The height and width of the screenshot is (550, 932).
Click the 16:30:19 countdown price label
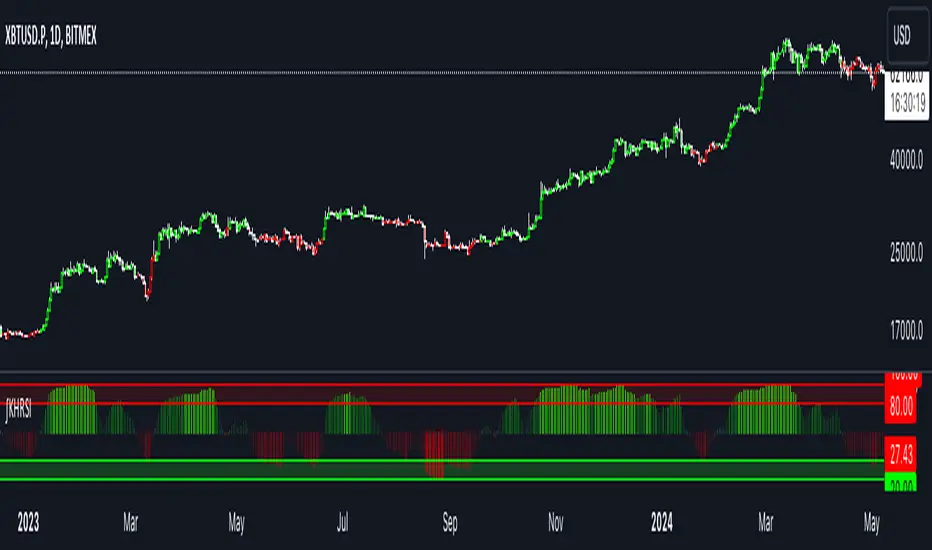coord(907,103)
